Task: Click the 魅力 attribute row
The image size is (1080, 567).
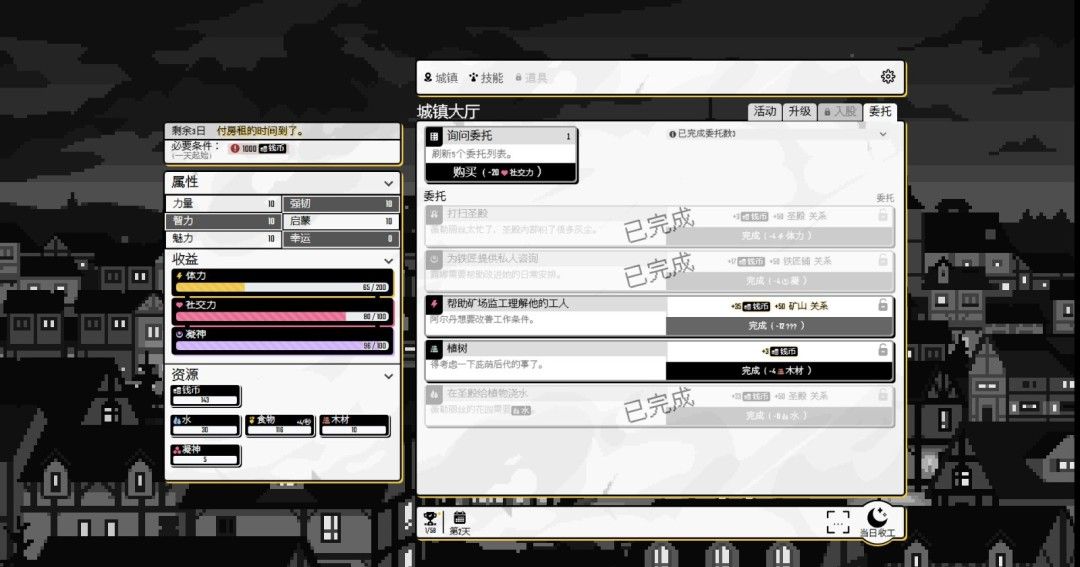Action: pos(222,238)
